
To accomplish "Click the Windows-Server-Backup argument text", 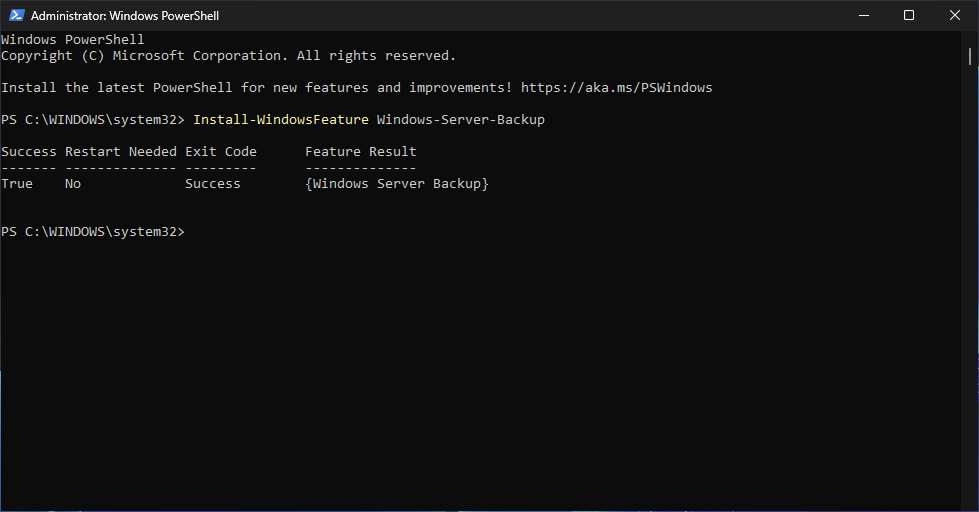I will tap(460, 120).
